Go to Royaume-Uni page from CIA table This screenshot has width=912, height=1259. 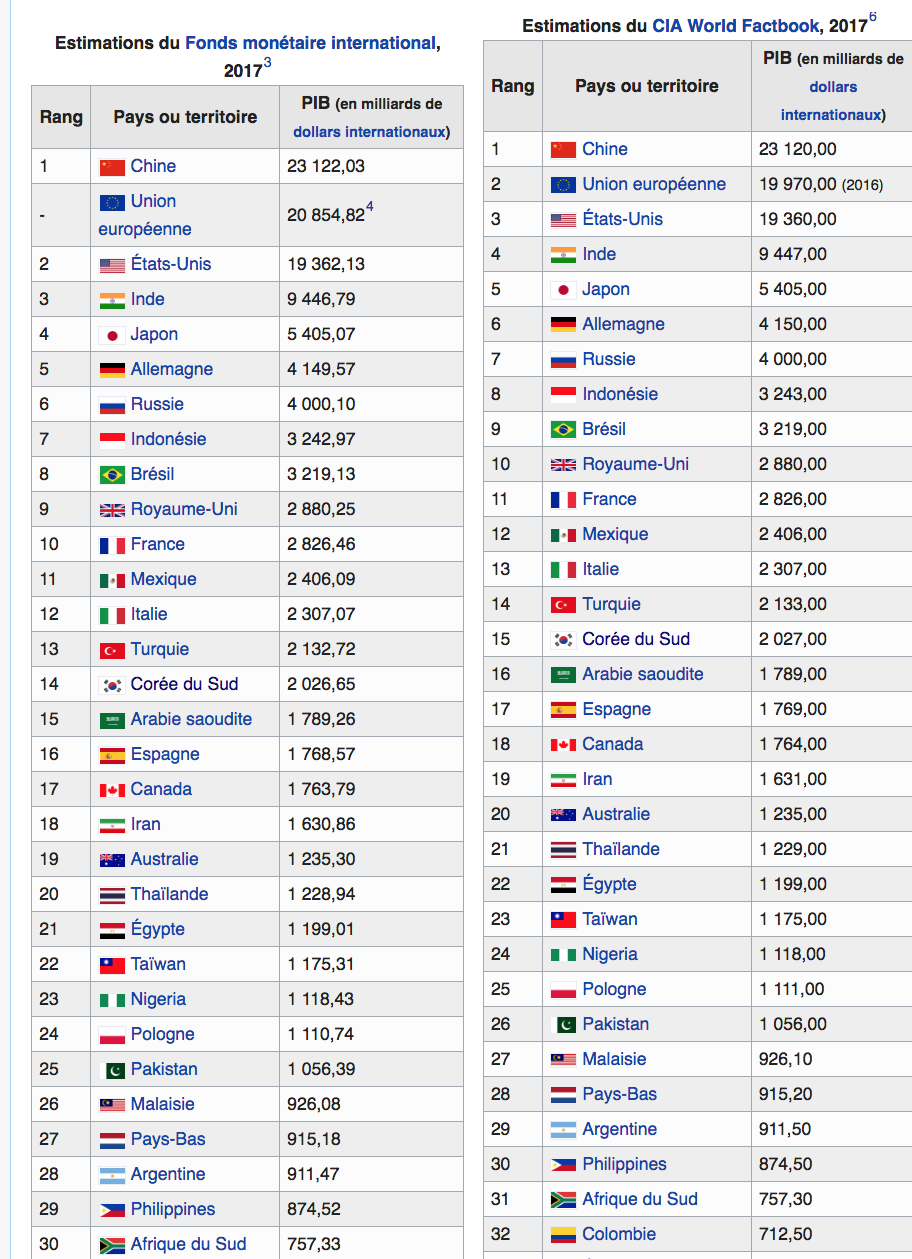635,464
